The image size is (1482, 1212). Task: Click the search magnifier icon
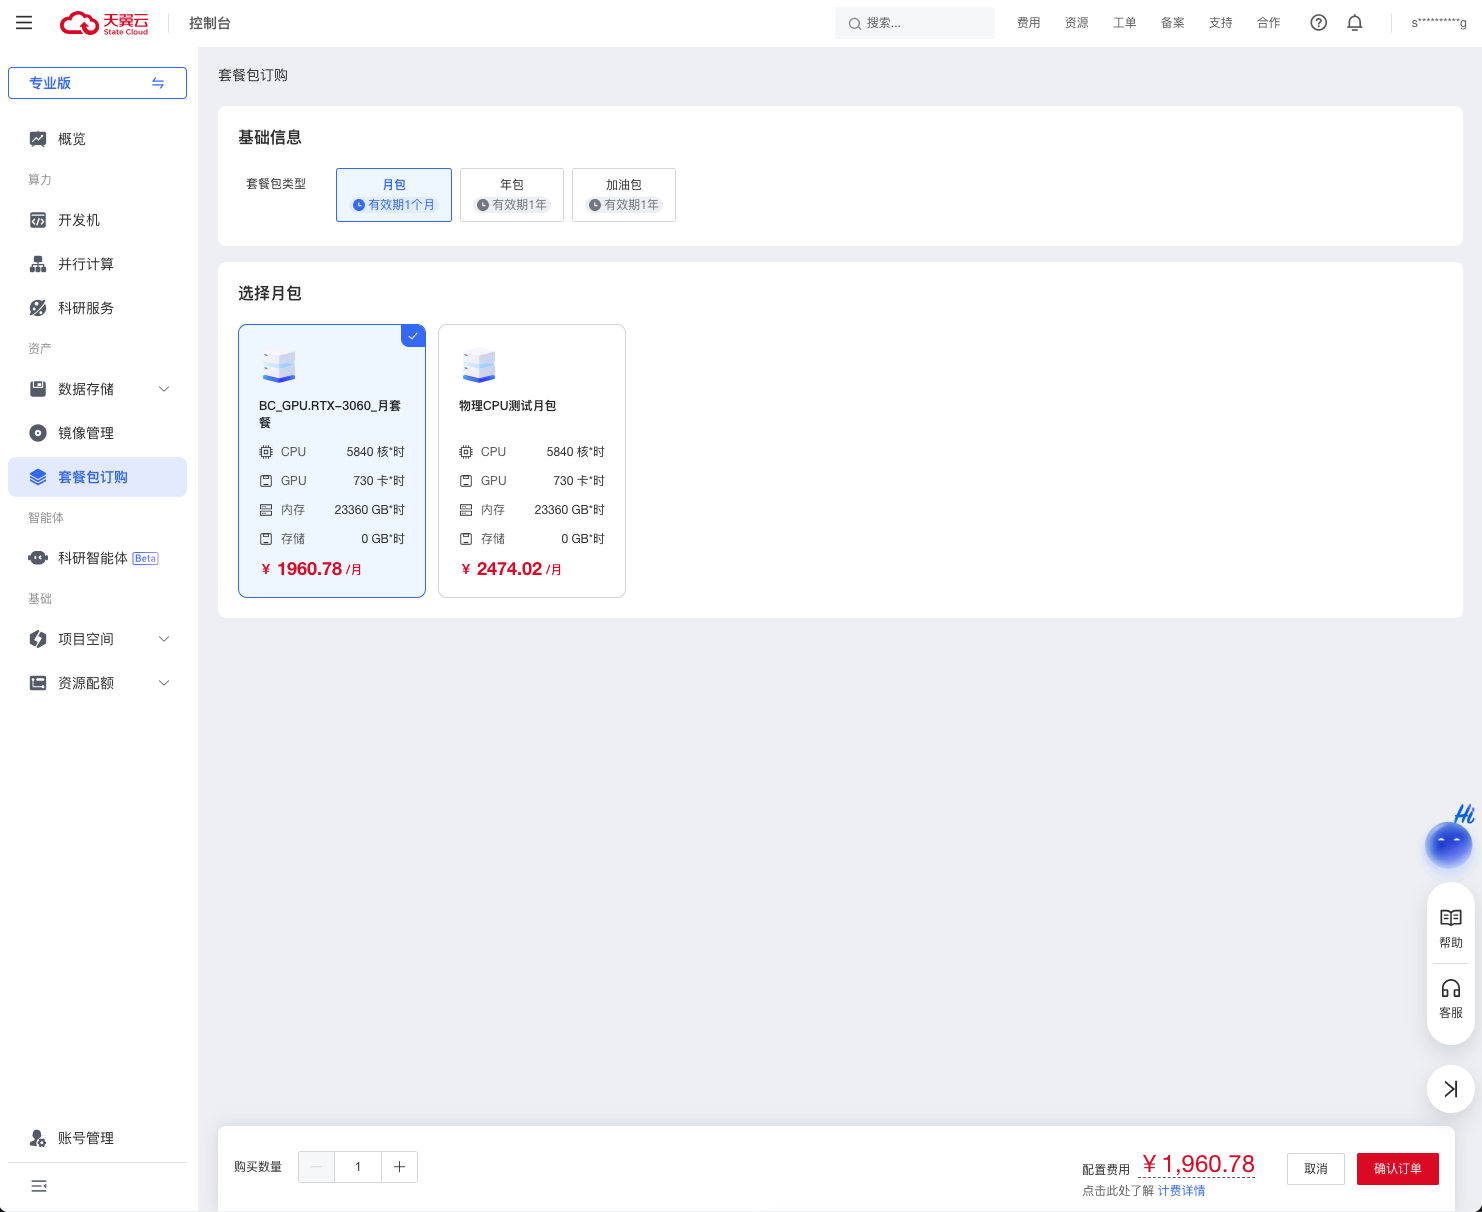point(855,23)
